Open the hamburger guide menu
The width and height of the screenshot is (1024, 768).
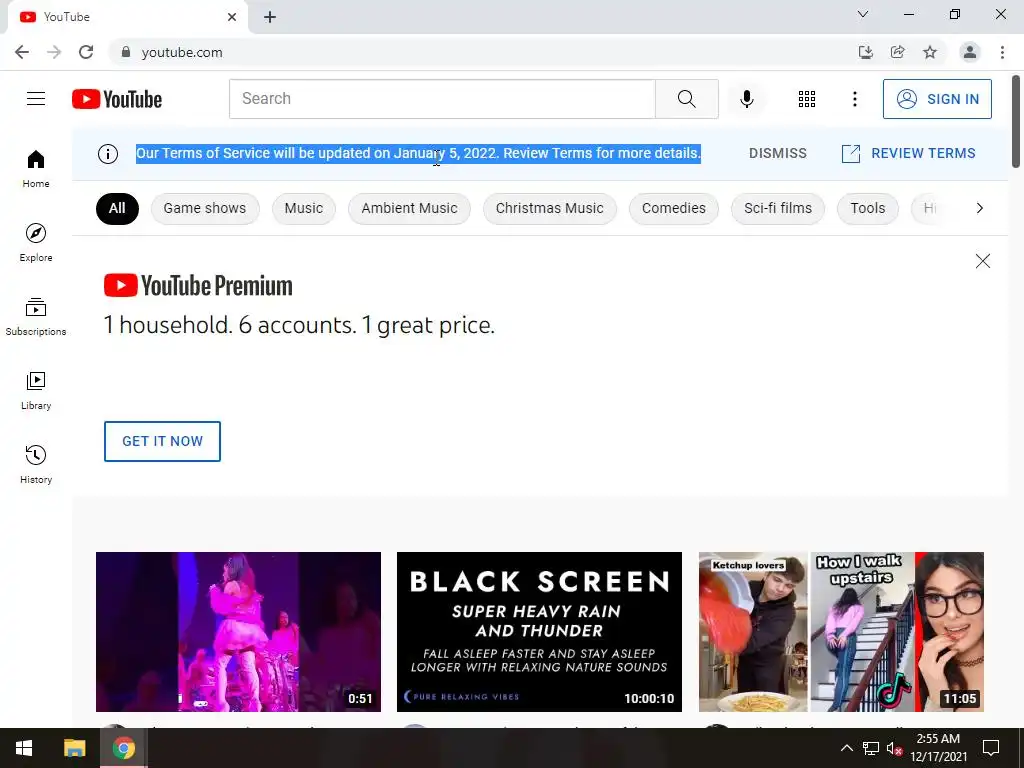[36, 99]
